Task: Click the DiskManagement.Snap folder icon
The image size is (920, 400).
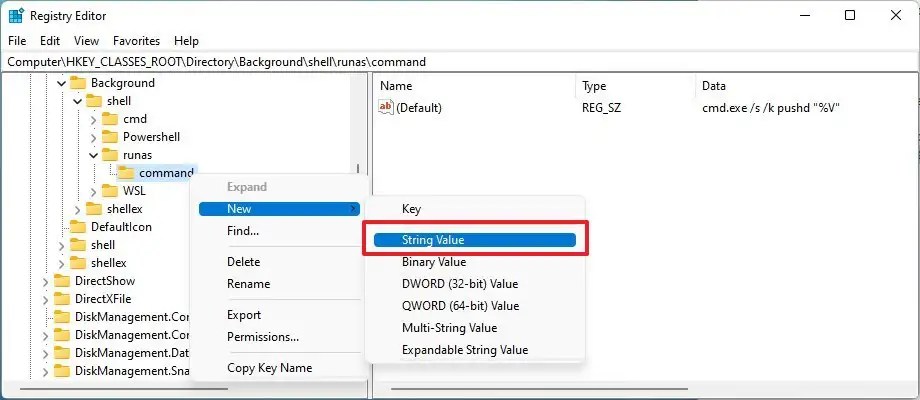Action: click(62, 371)
